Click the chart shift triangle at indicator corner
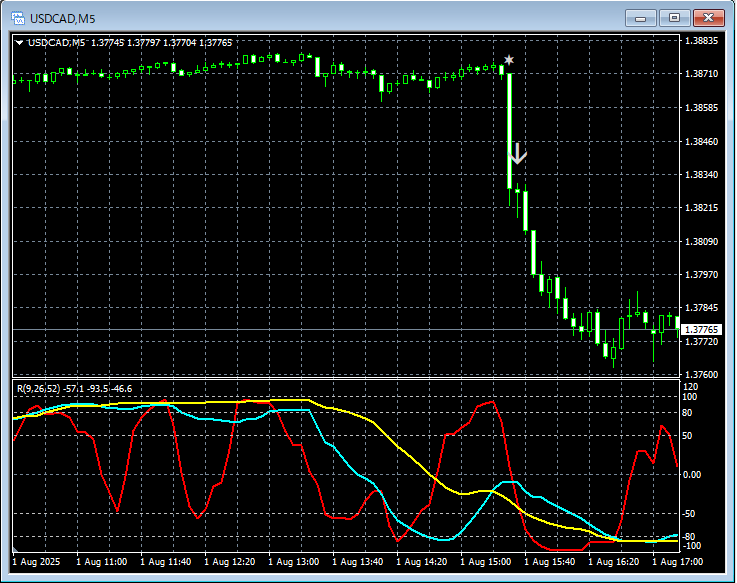 tap(16, 549)
